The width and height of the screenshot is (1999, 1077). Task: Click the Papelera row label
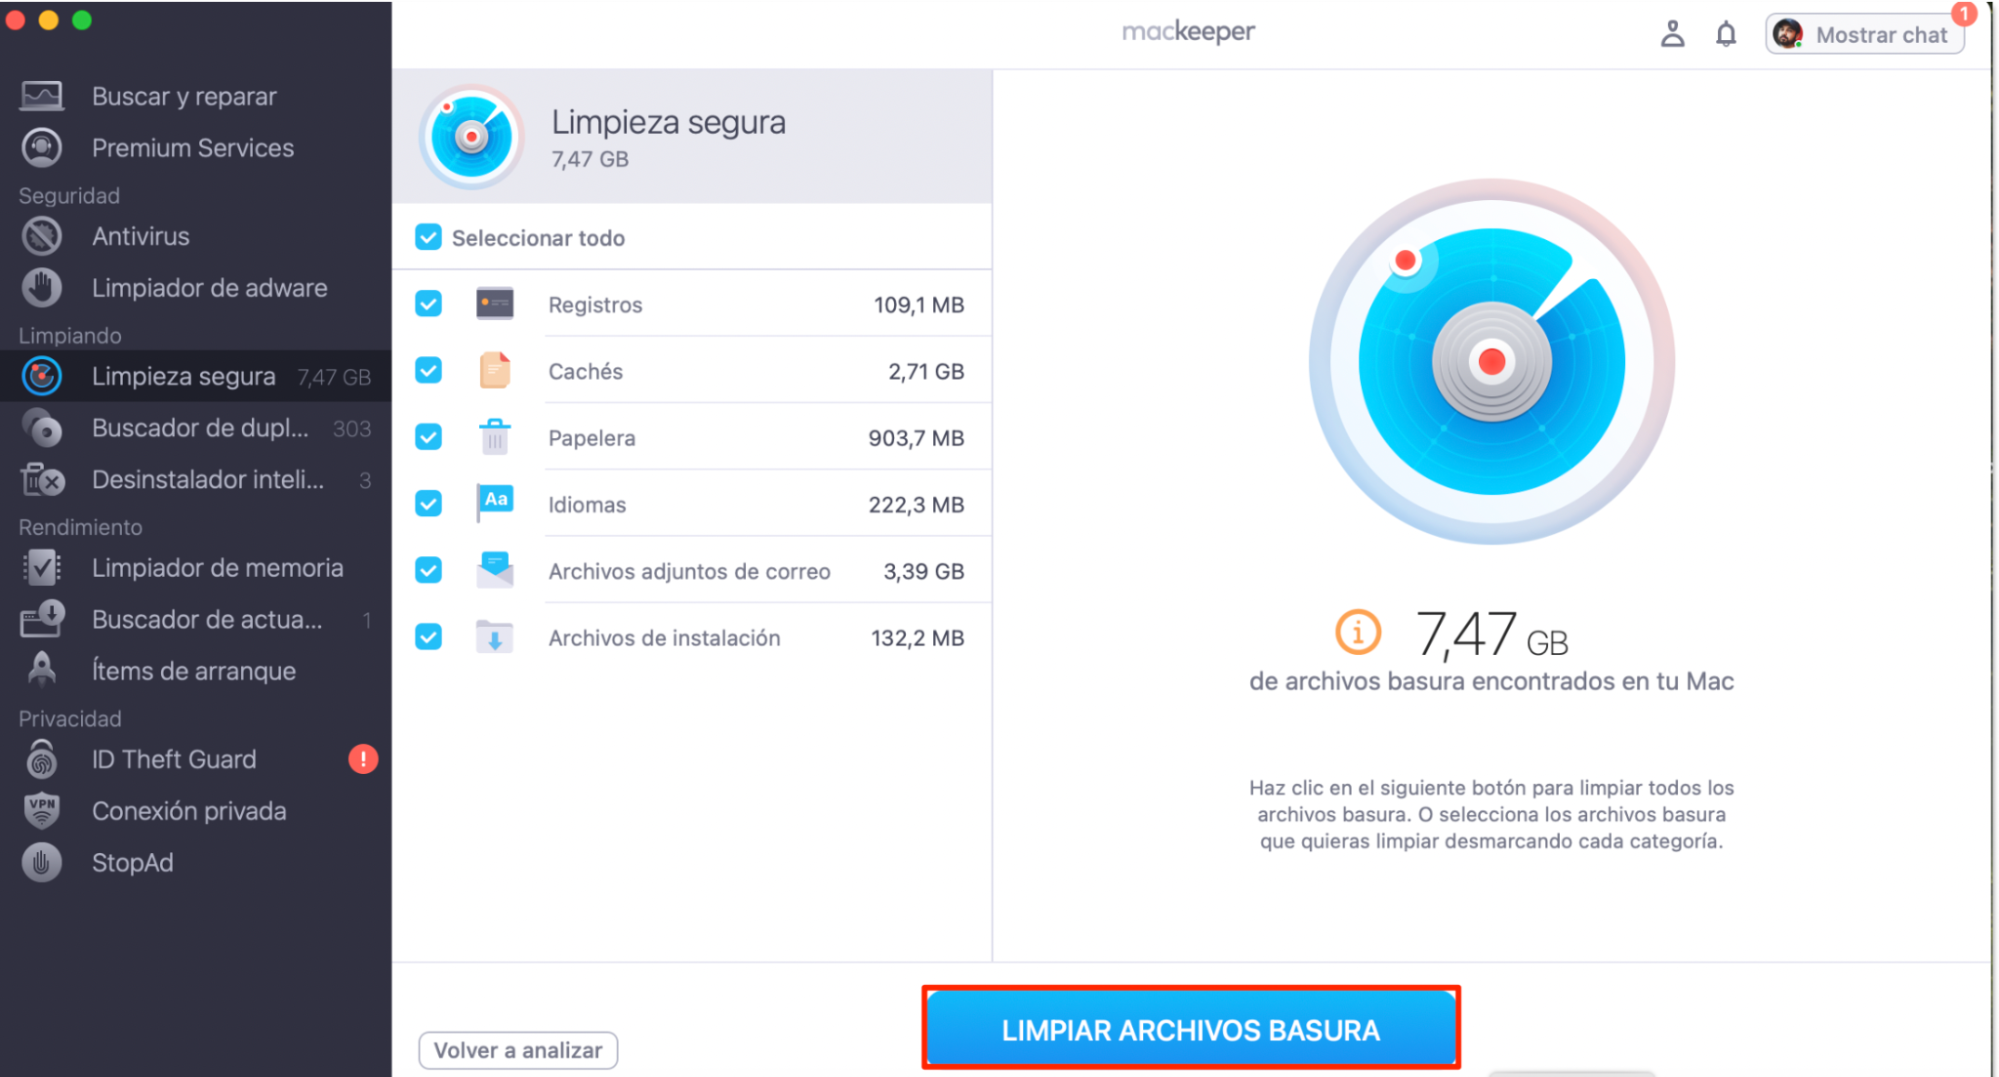591,438
